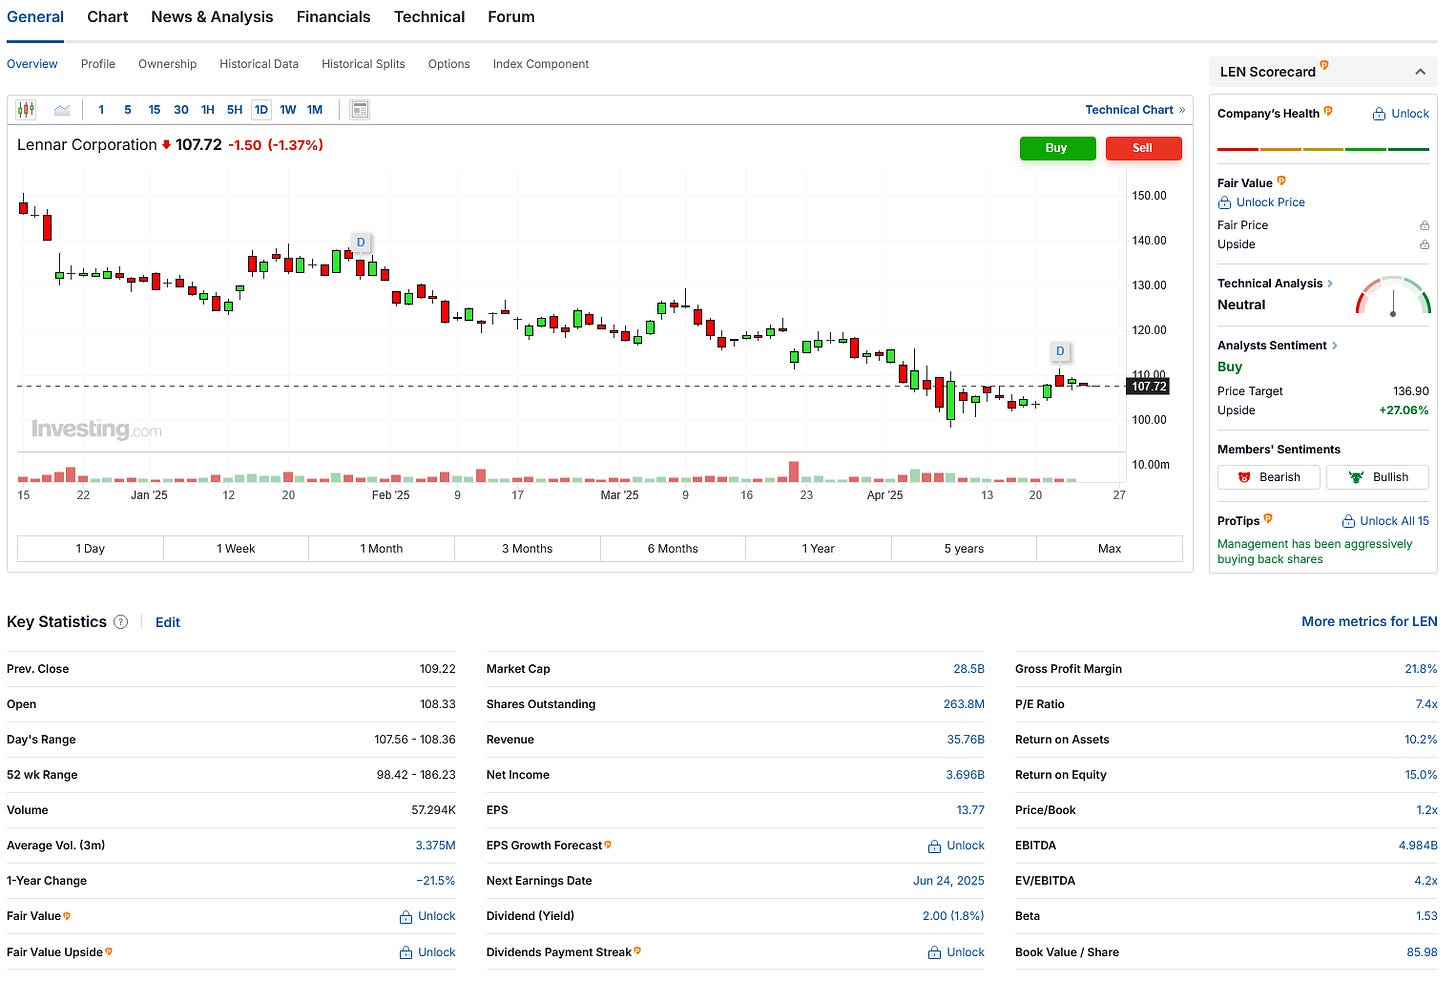Vote Bearish on member sentiment
Screen dimensions: 1456x985
[1268, 478]
